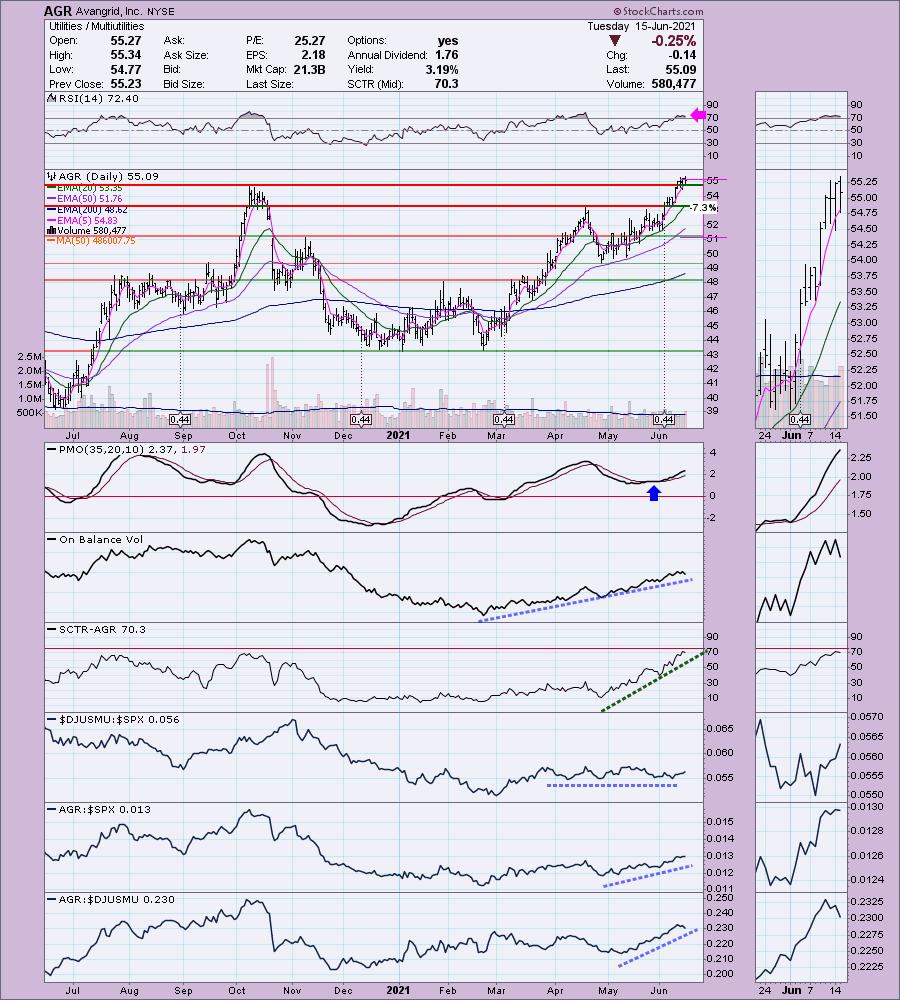Click the AGR ticker symbol in header
The height and width of the screenshot is (1000, 900).
click(x=57, y=11)
